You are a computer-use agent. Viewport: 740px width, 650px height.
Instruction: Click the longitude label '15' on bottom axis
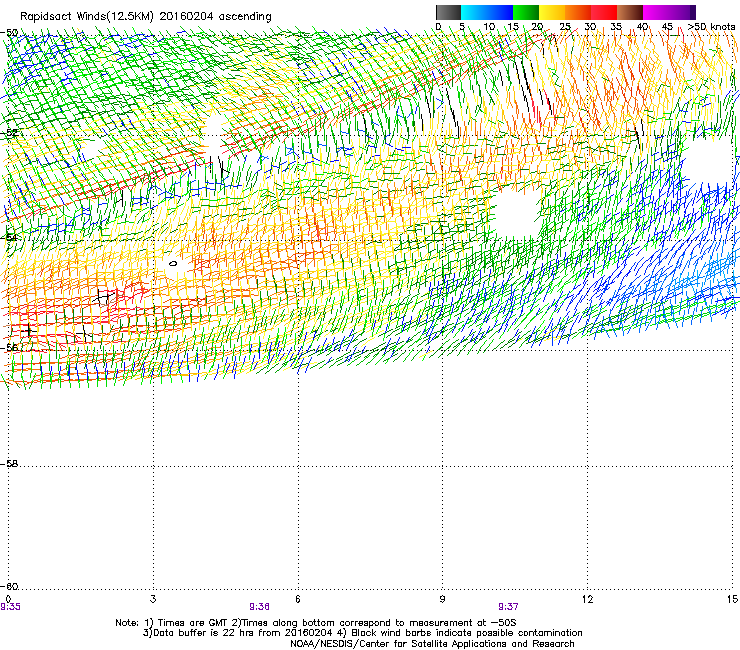(732, 599)
